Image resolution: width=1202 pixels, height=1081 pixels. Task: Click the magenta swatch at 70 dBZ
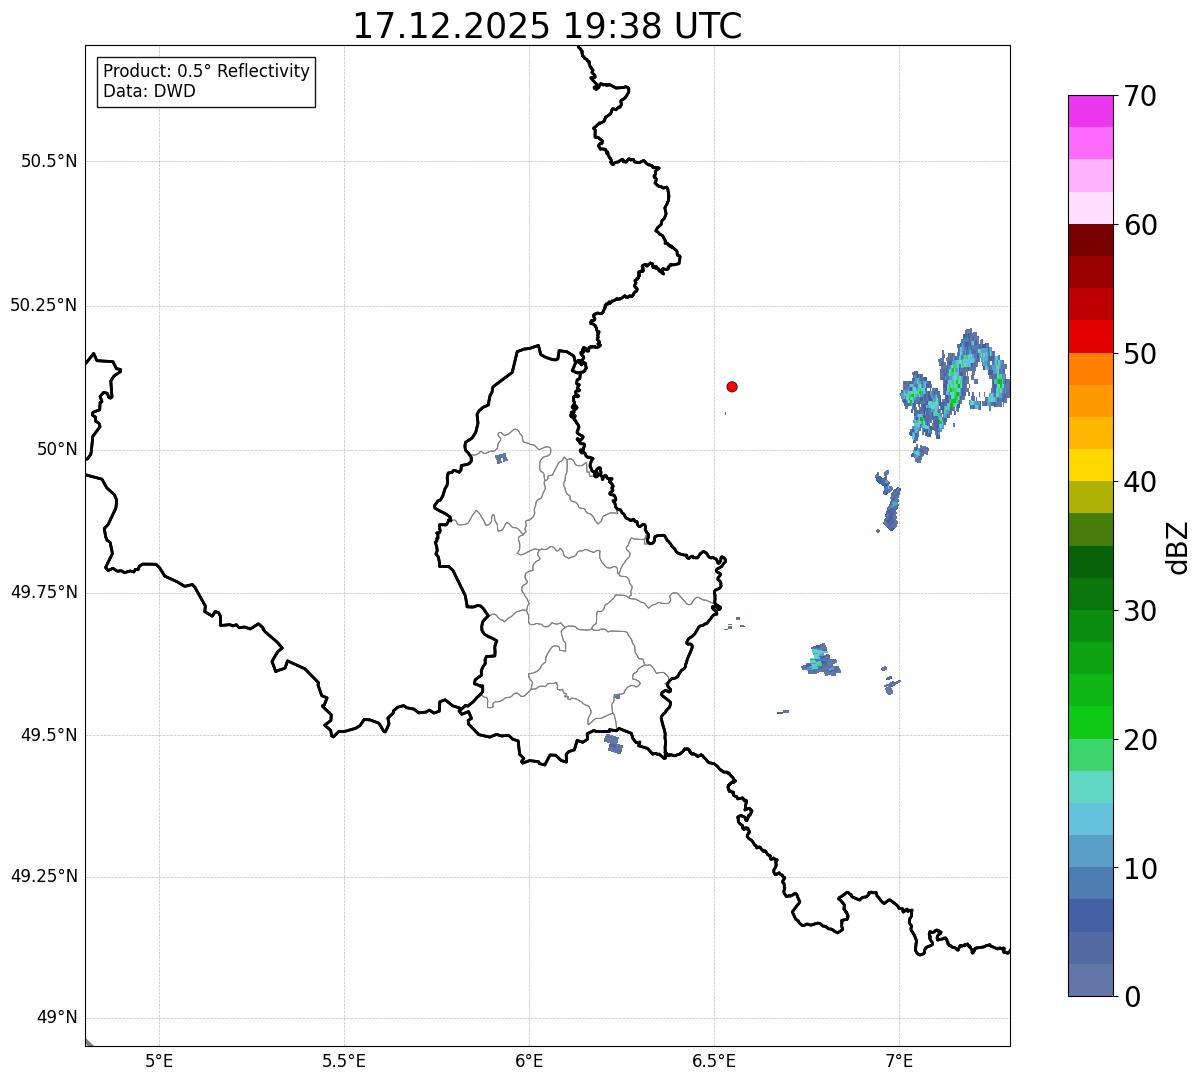pyautogui.click(x=1090, y=111)
